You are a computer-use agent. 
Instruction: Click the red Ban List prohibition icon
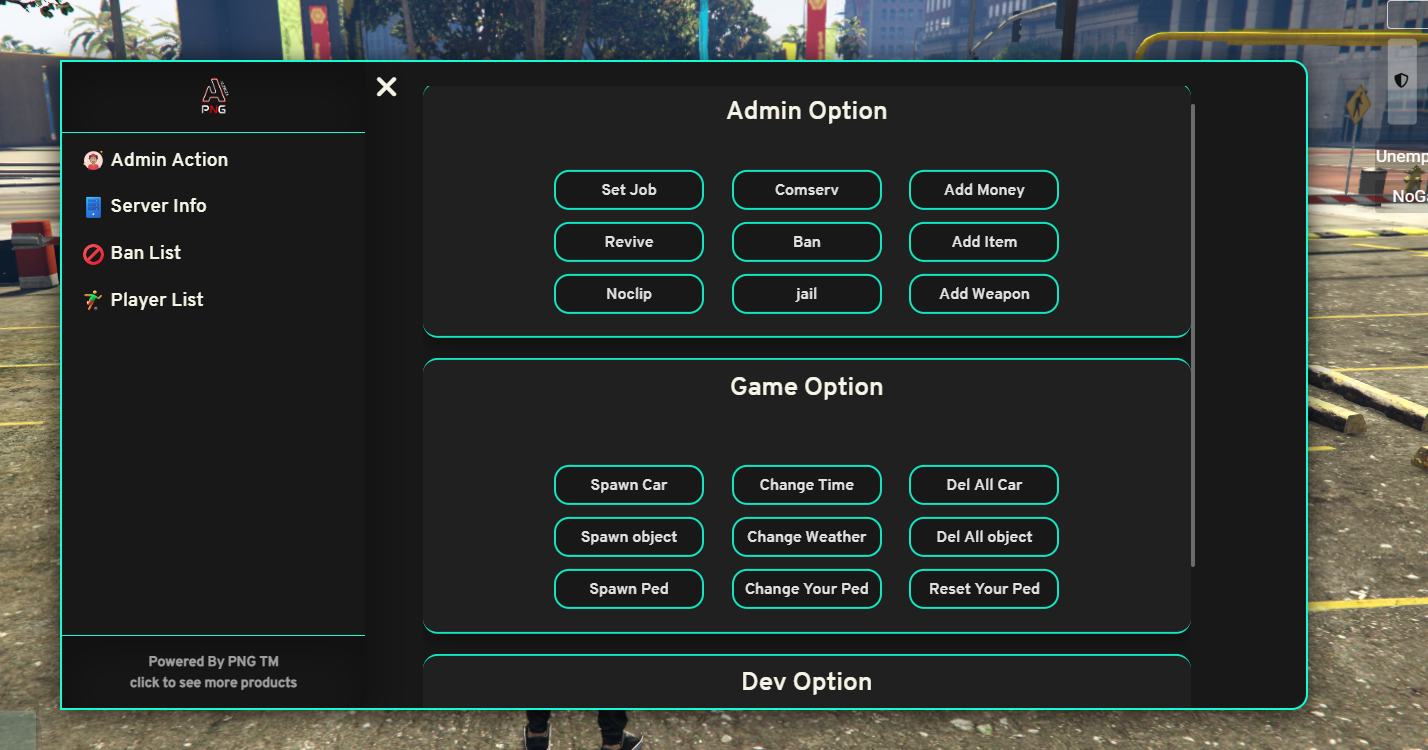tap(93, 254)
